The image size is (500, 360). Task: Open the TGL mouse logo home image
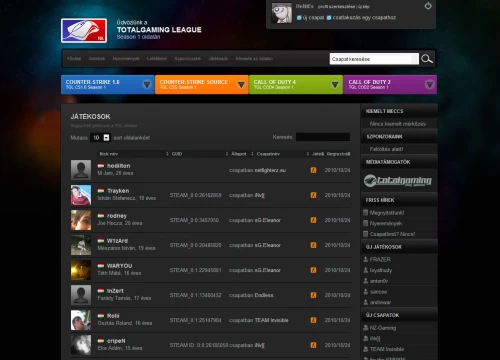[x=84, y=31]
